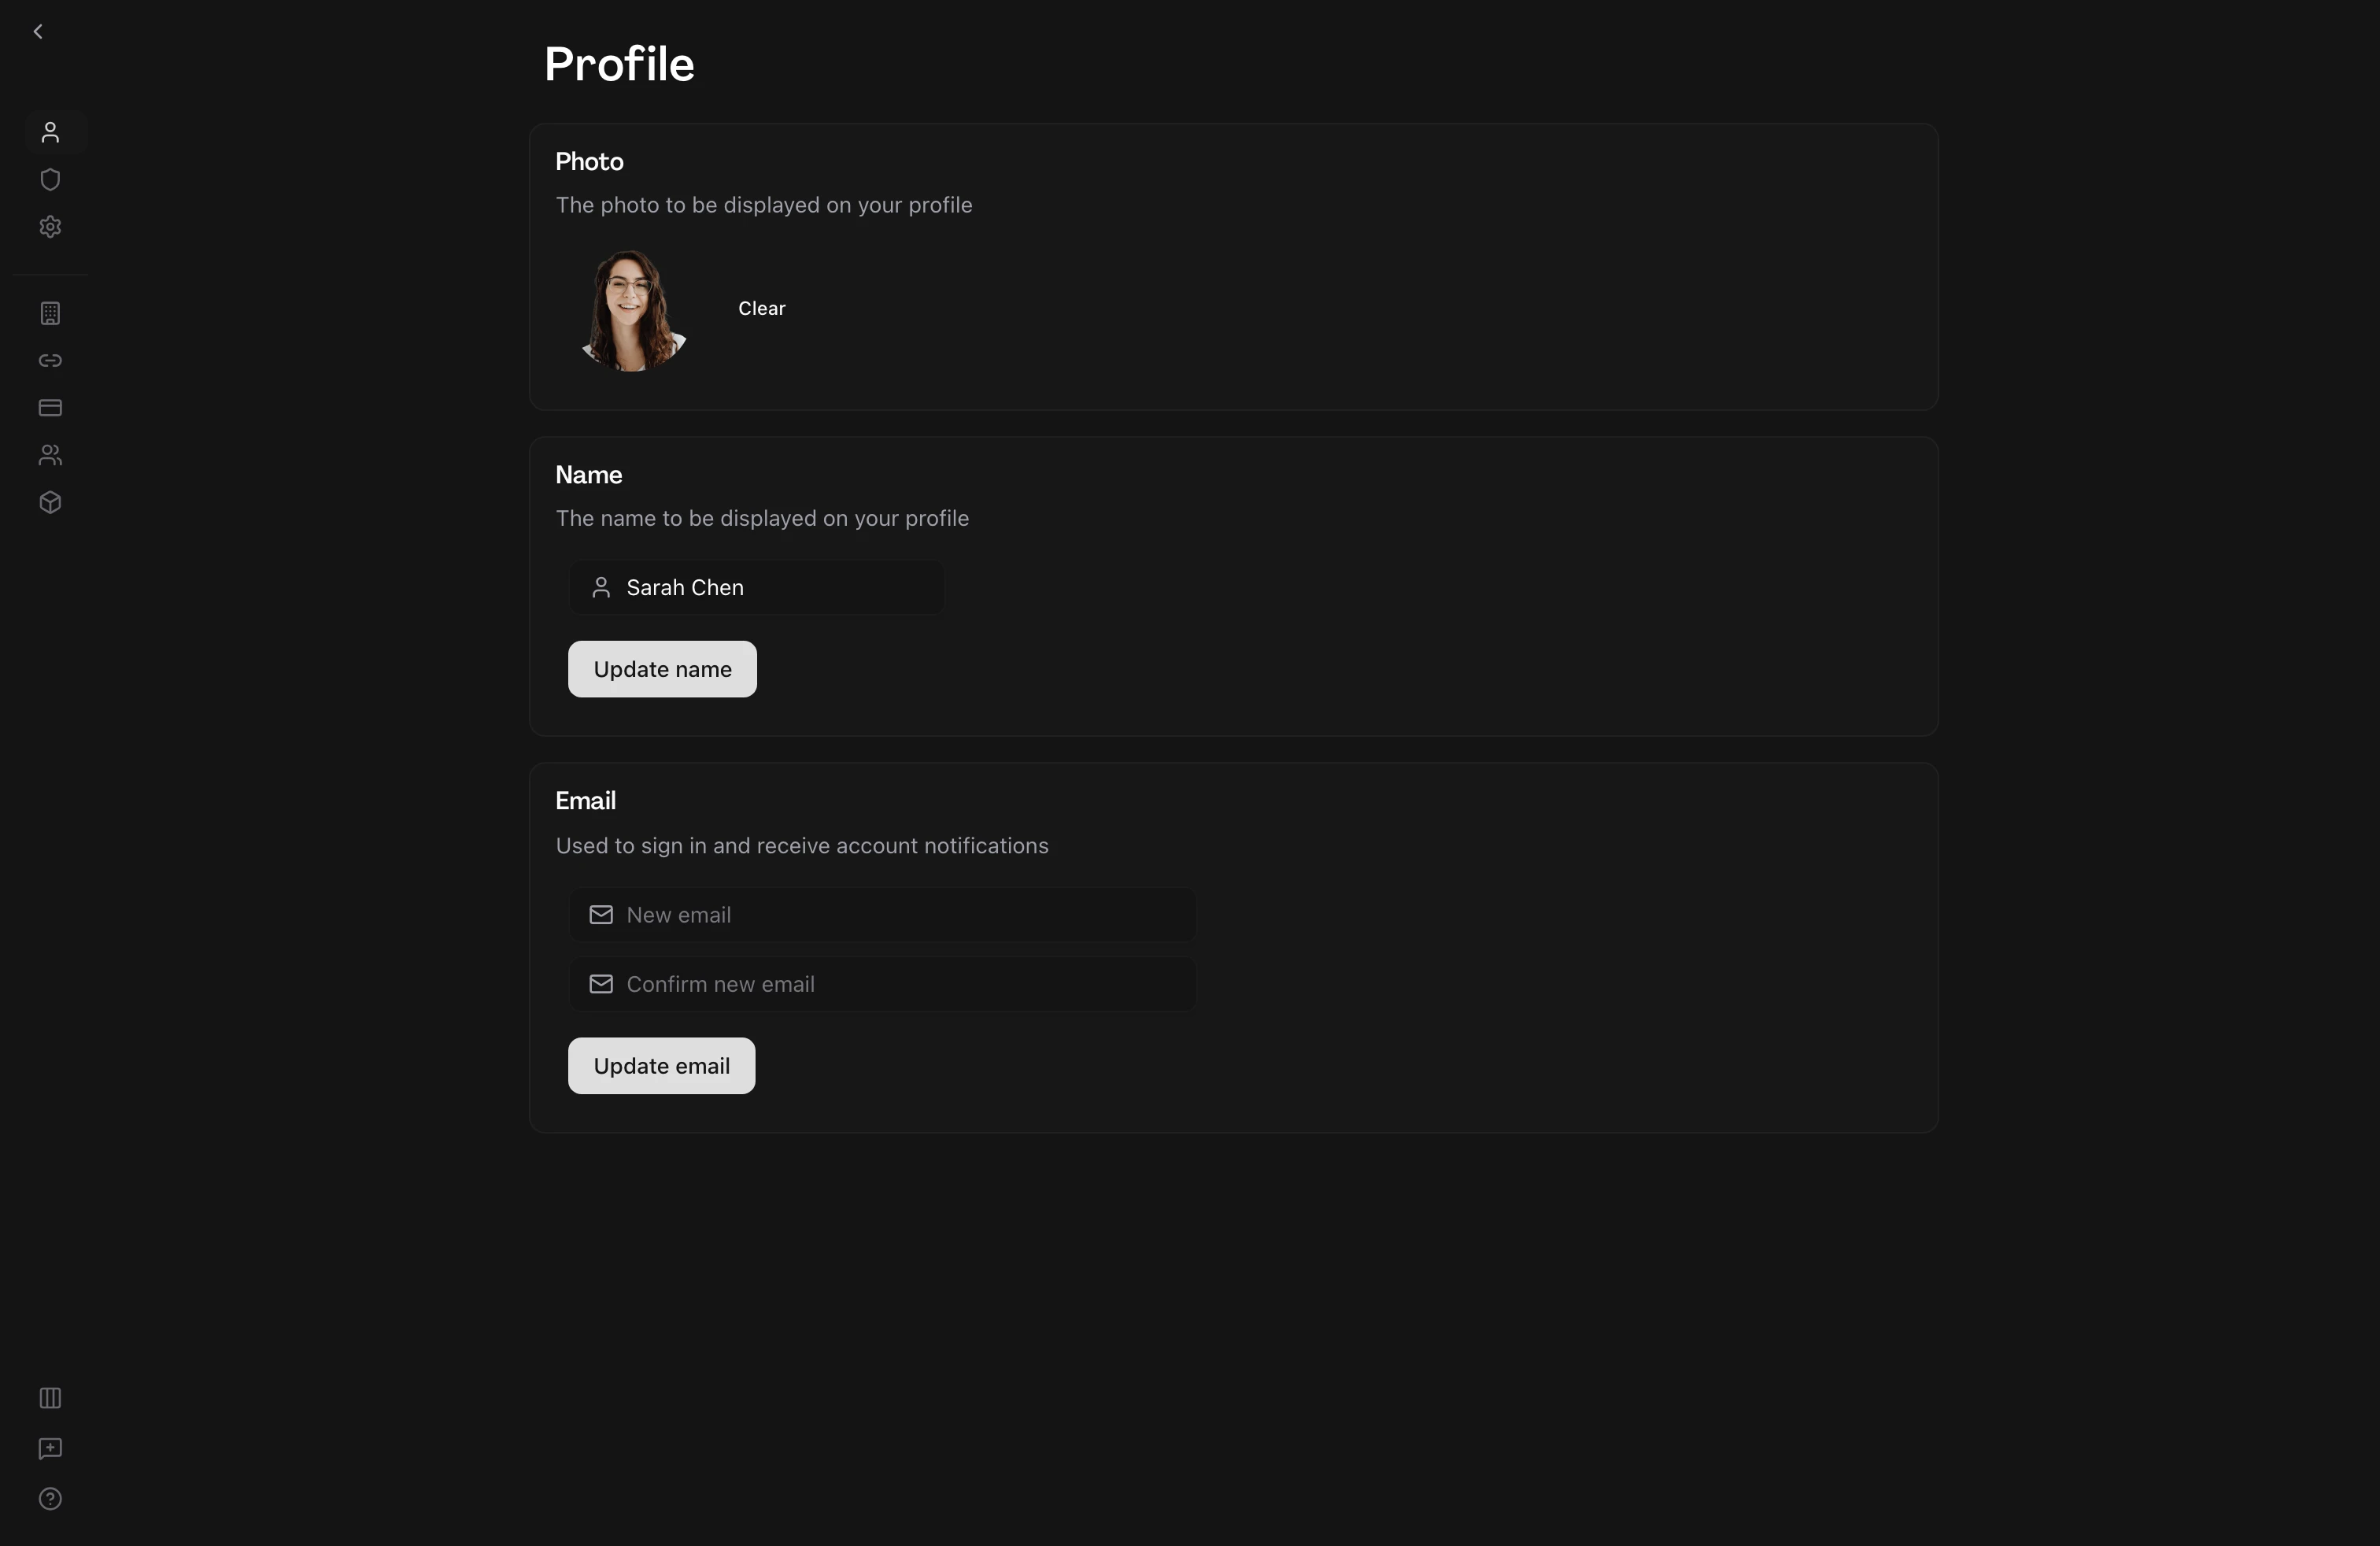Focus the Confirm new email field
The image size is (2380, 1546).
tap(882, 984)
